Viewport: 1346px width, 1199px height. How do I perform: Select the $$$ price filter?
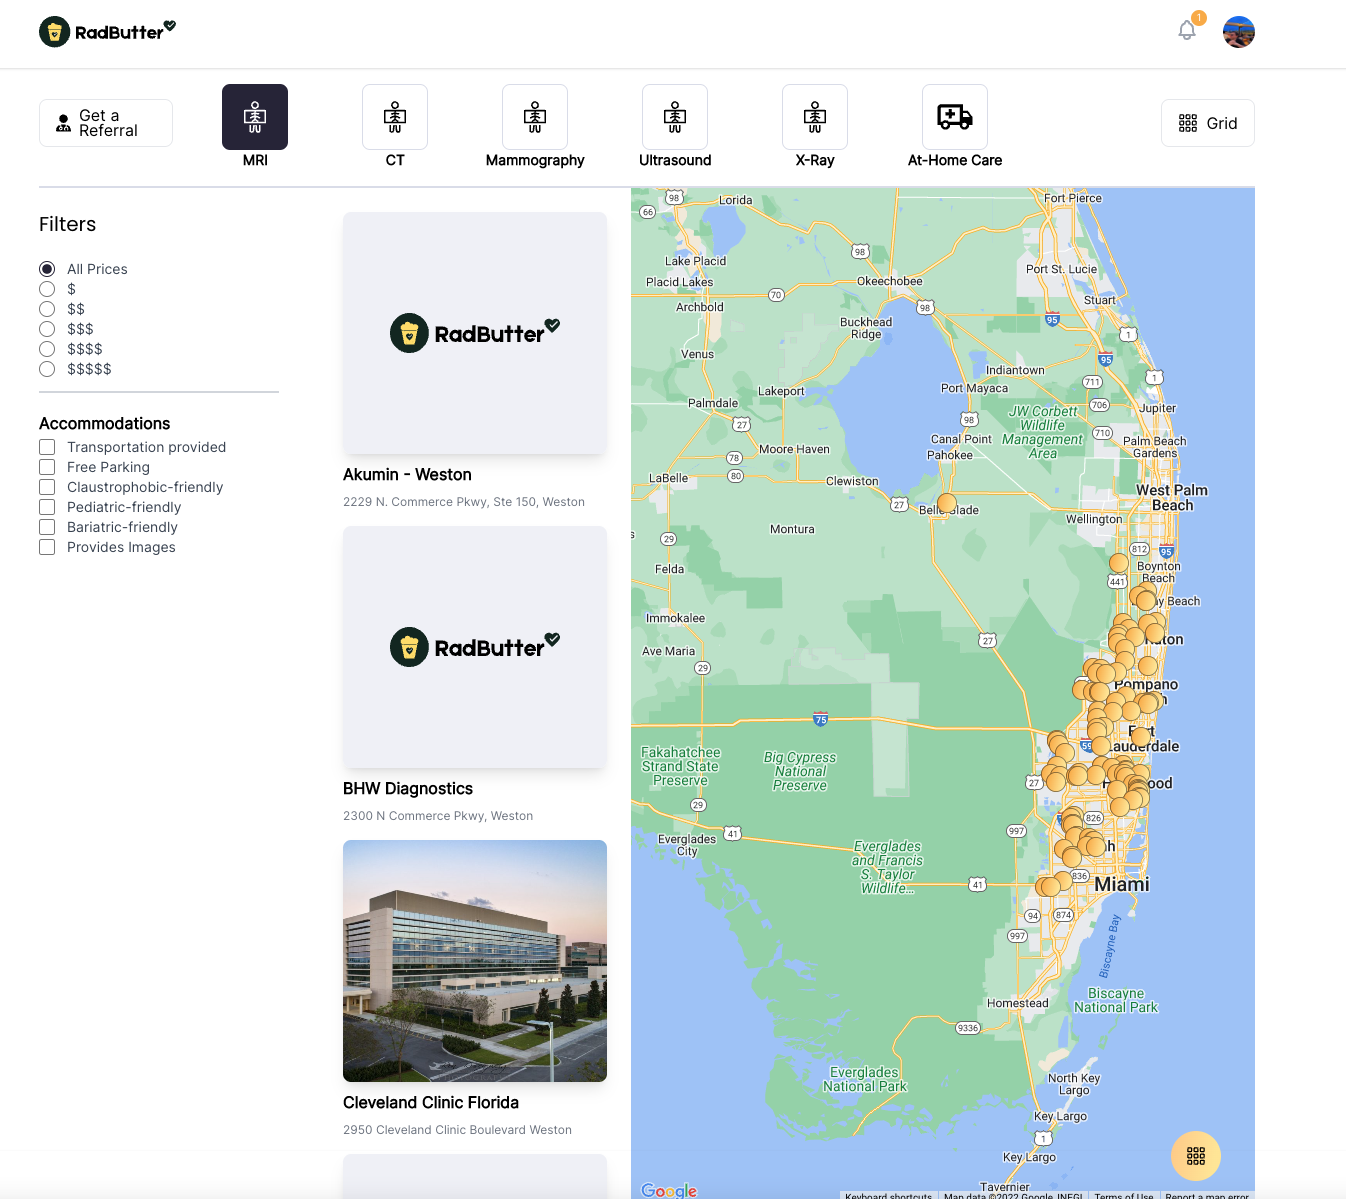tap(47, 329)
